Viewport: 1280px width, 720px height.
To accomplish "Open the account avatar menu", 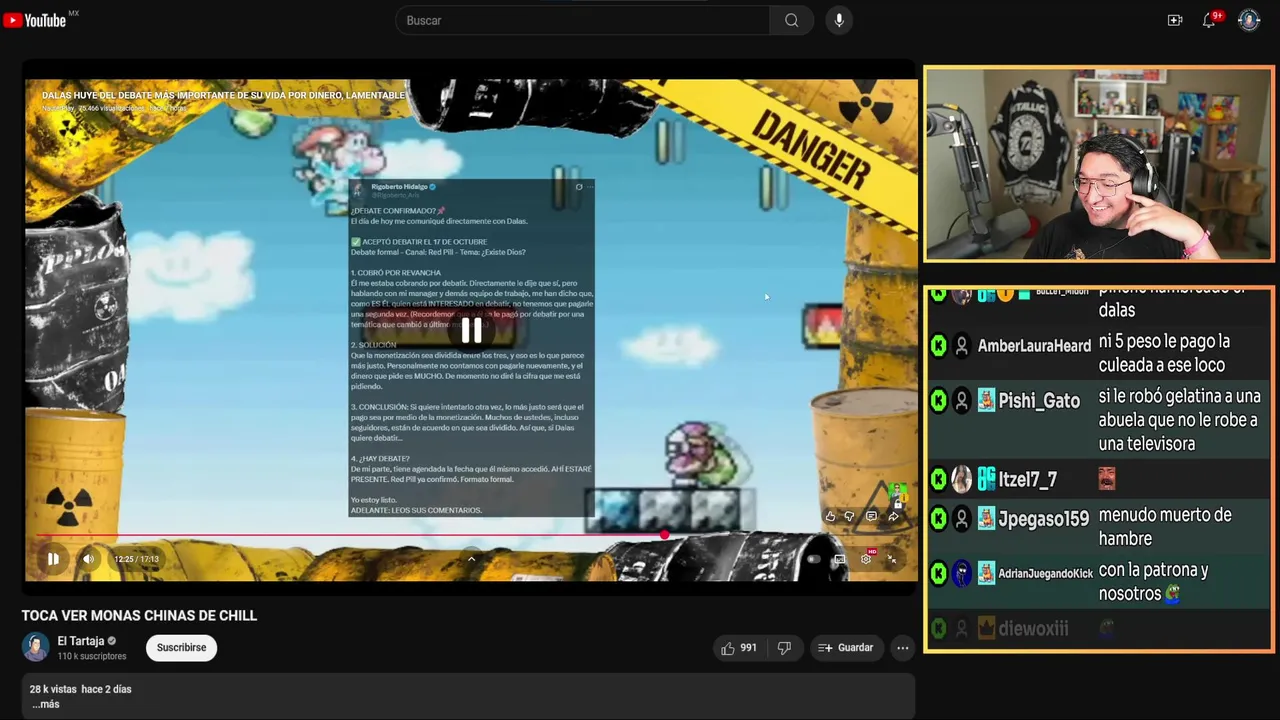I will [1249, 20].
